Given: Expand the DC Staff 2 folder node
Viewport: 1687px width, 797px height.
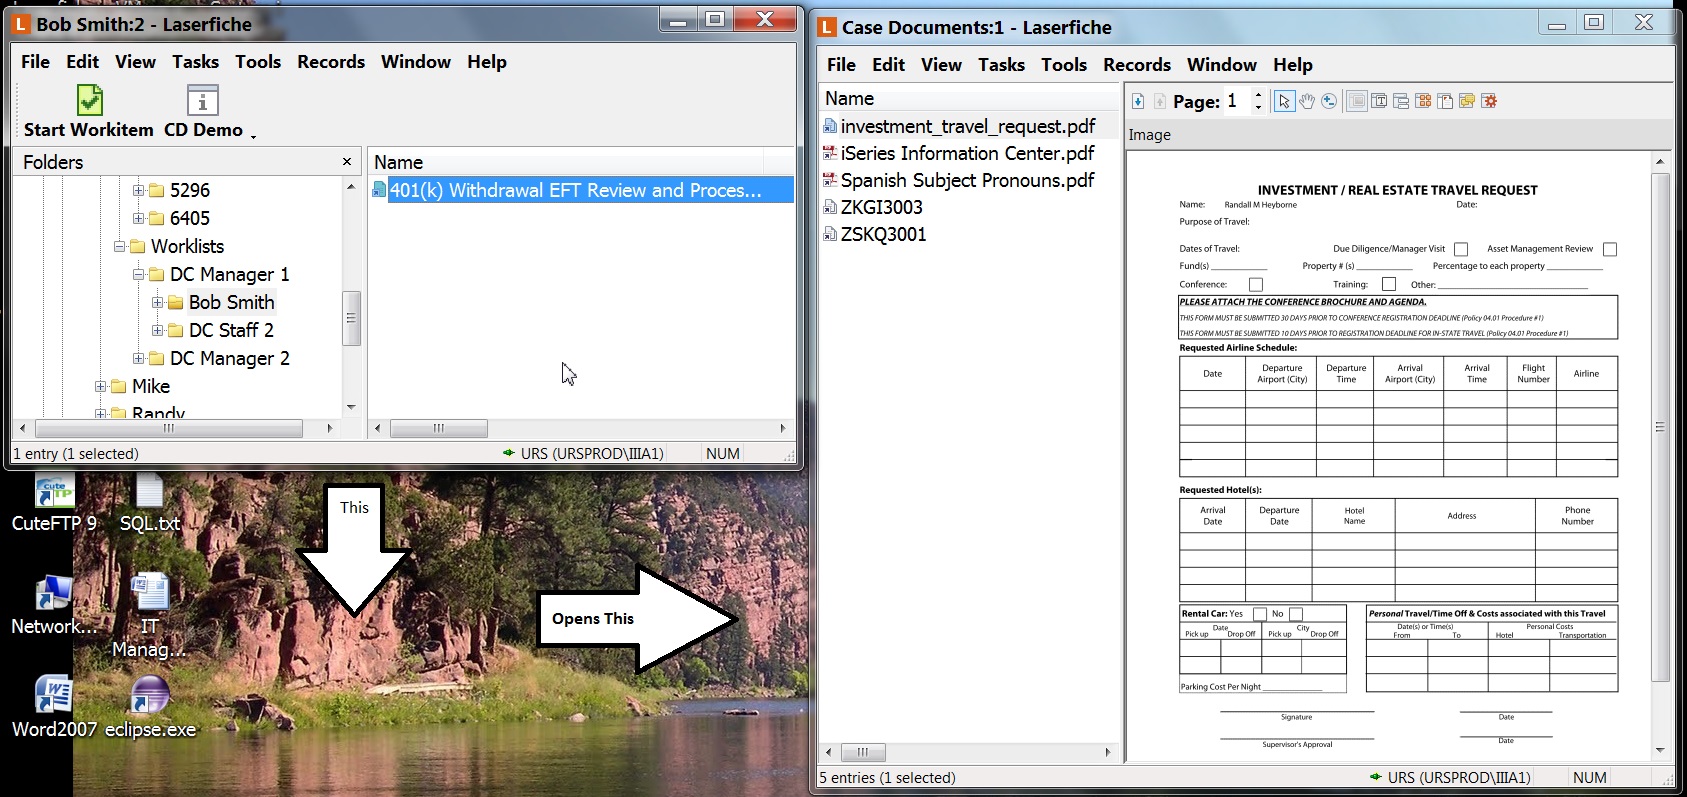Looking at the screenshot, I should click(x=158, y=330).
